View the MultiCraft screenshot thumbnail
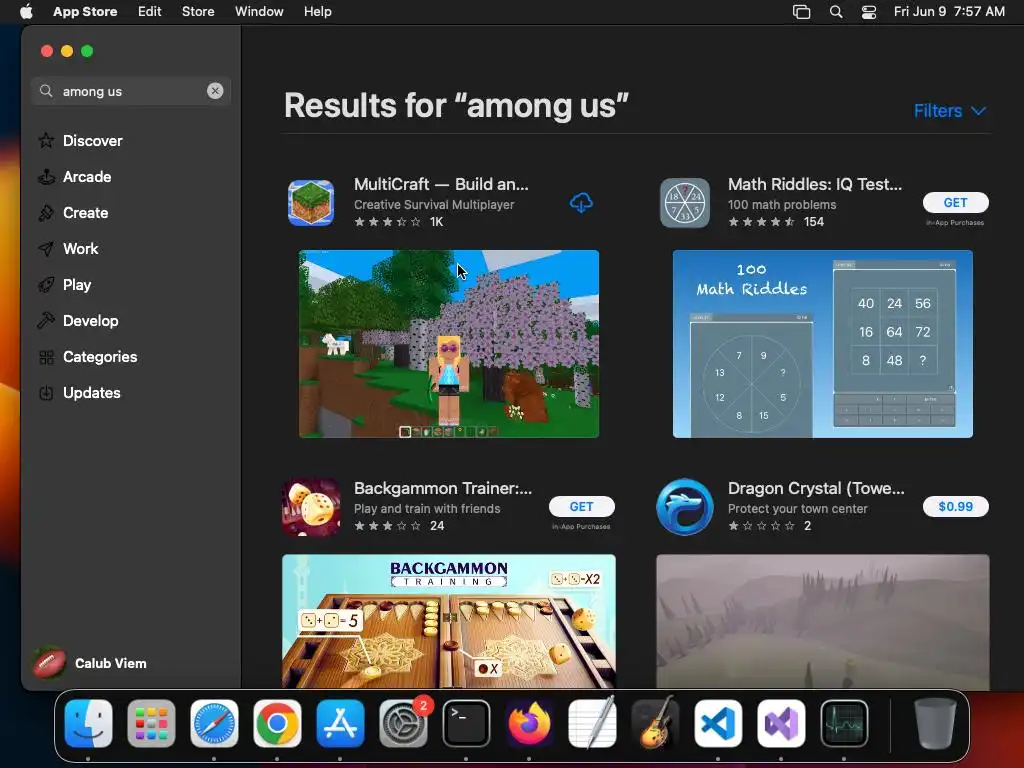Image resolution: width=1024 pixels, height=768 pixels. click(449, 344)
